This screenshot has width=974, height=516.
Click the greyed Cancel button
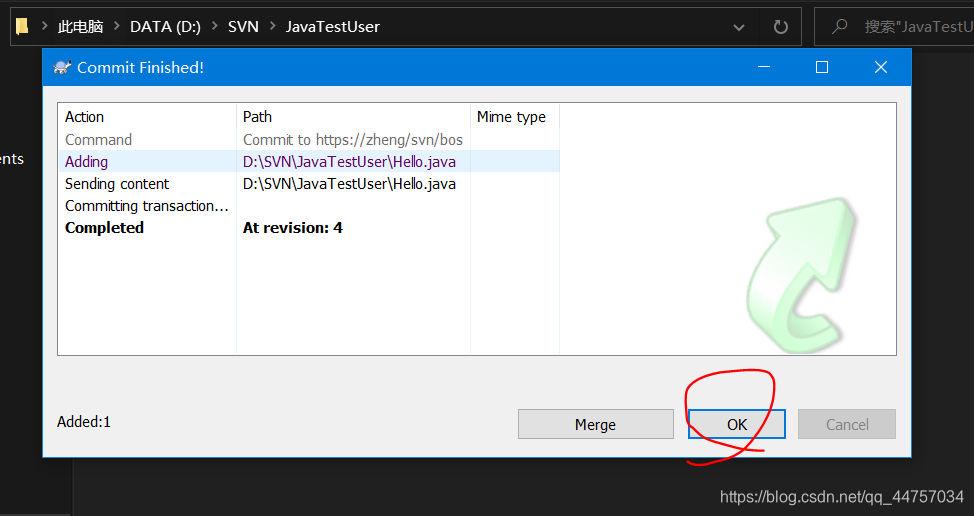847,424
